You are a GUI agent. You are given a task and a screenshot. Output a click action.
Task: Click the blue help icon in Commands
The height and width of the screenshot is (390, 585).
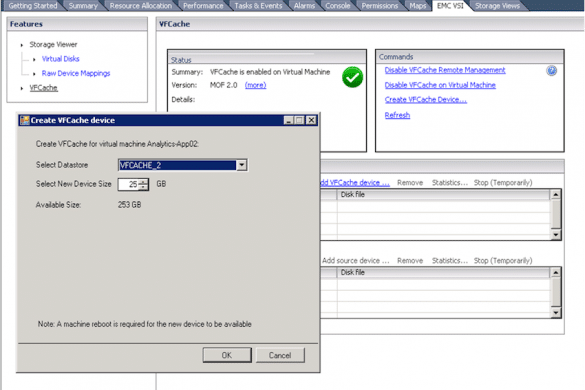click(551, 71)
